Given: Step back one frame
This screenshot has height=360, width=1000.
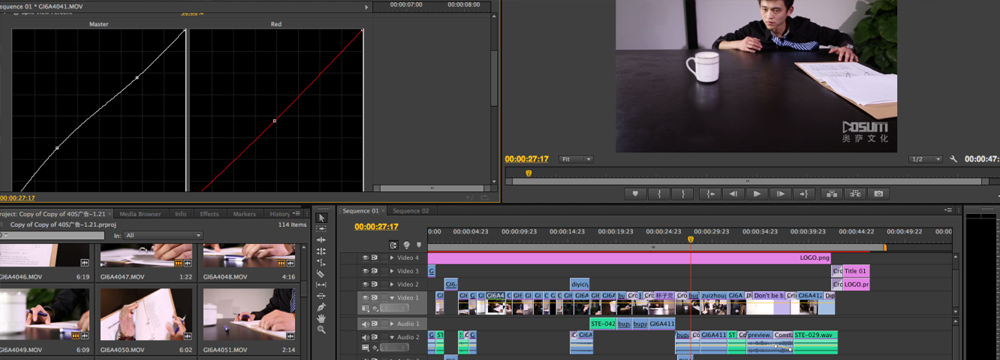Looking at the screenshot, I should coord(733,193).
